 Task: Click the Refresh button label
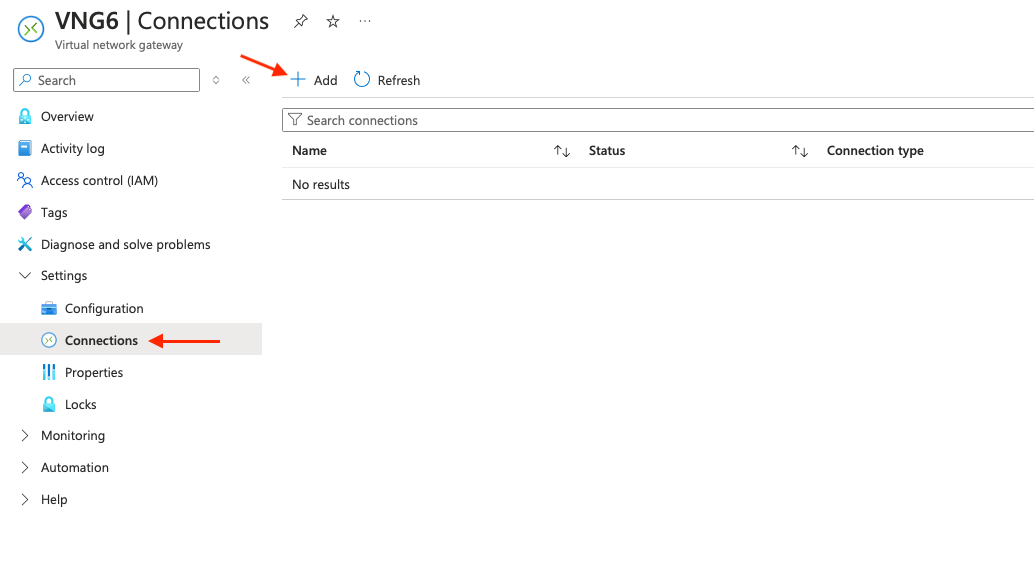pos(398,80)
